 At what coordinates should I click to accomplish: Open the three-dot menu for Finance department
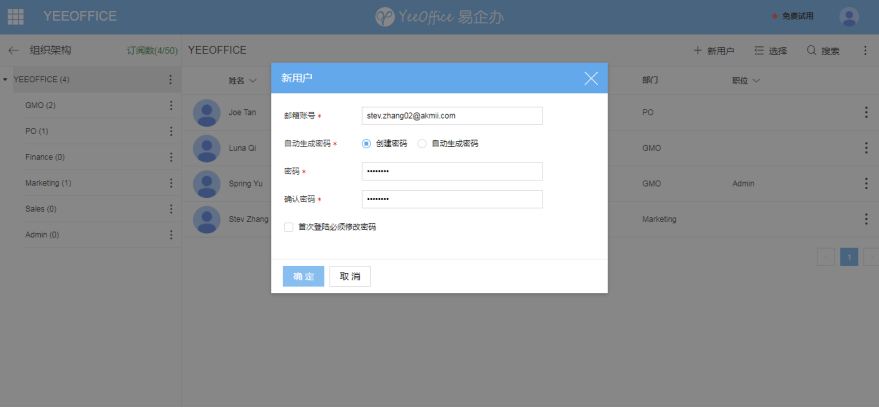click(170, 157)
